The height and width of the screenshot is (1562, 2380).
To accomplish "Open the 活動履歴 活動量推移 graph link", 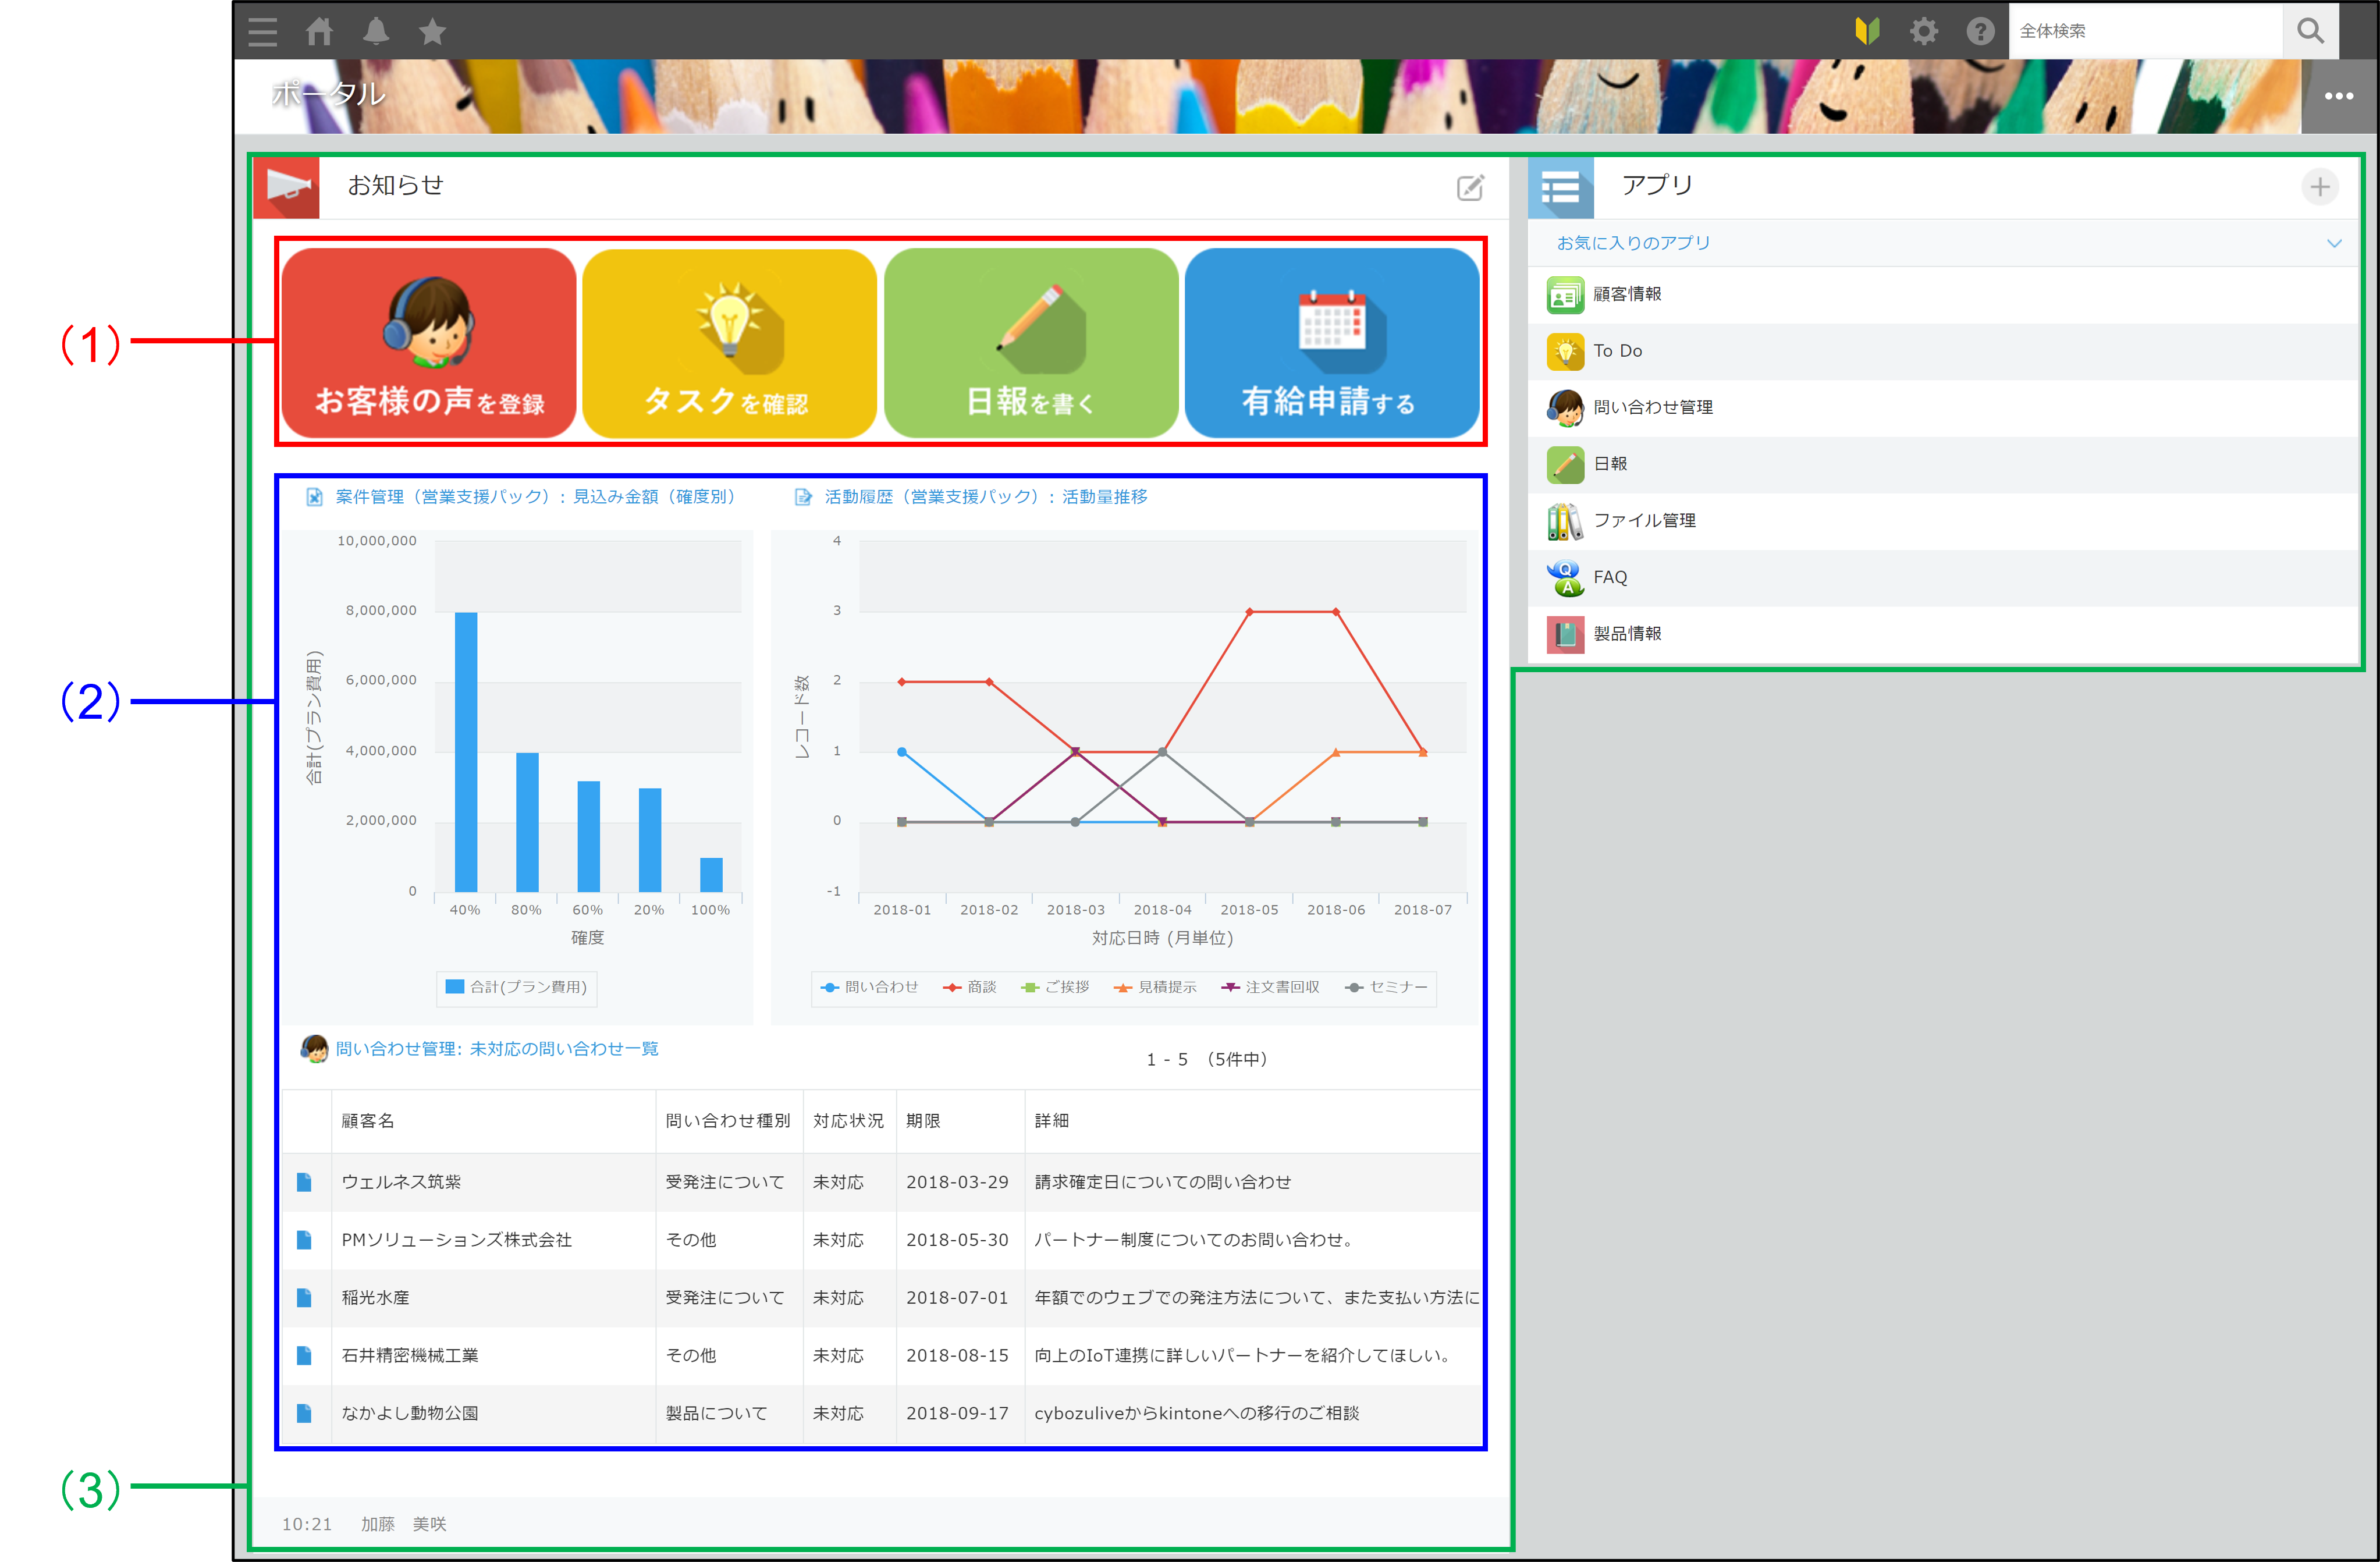I will (985, 497).
